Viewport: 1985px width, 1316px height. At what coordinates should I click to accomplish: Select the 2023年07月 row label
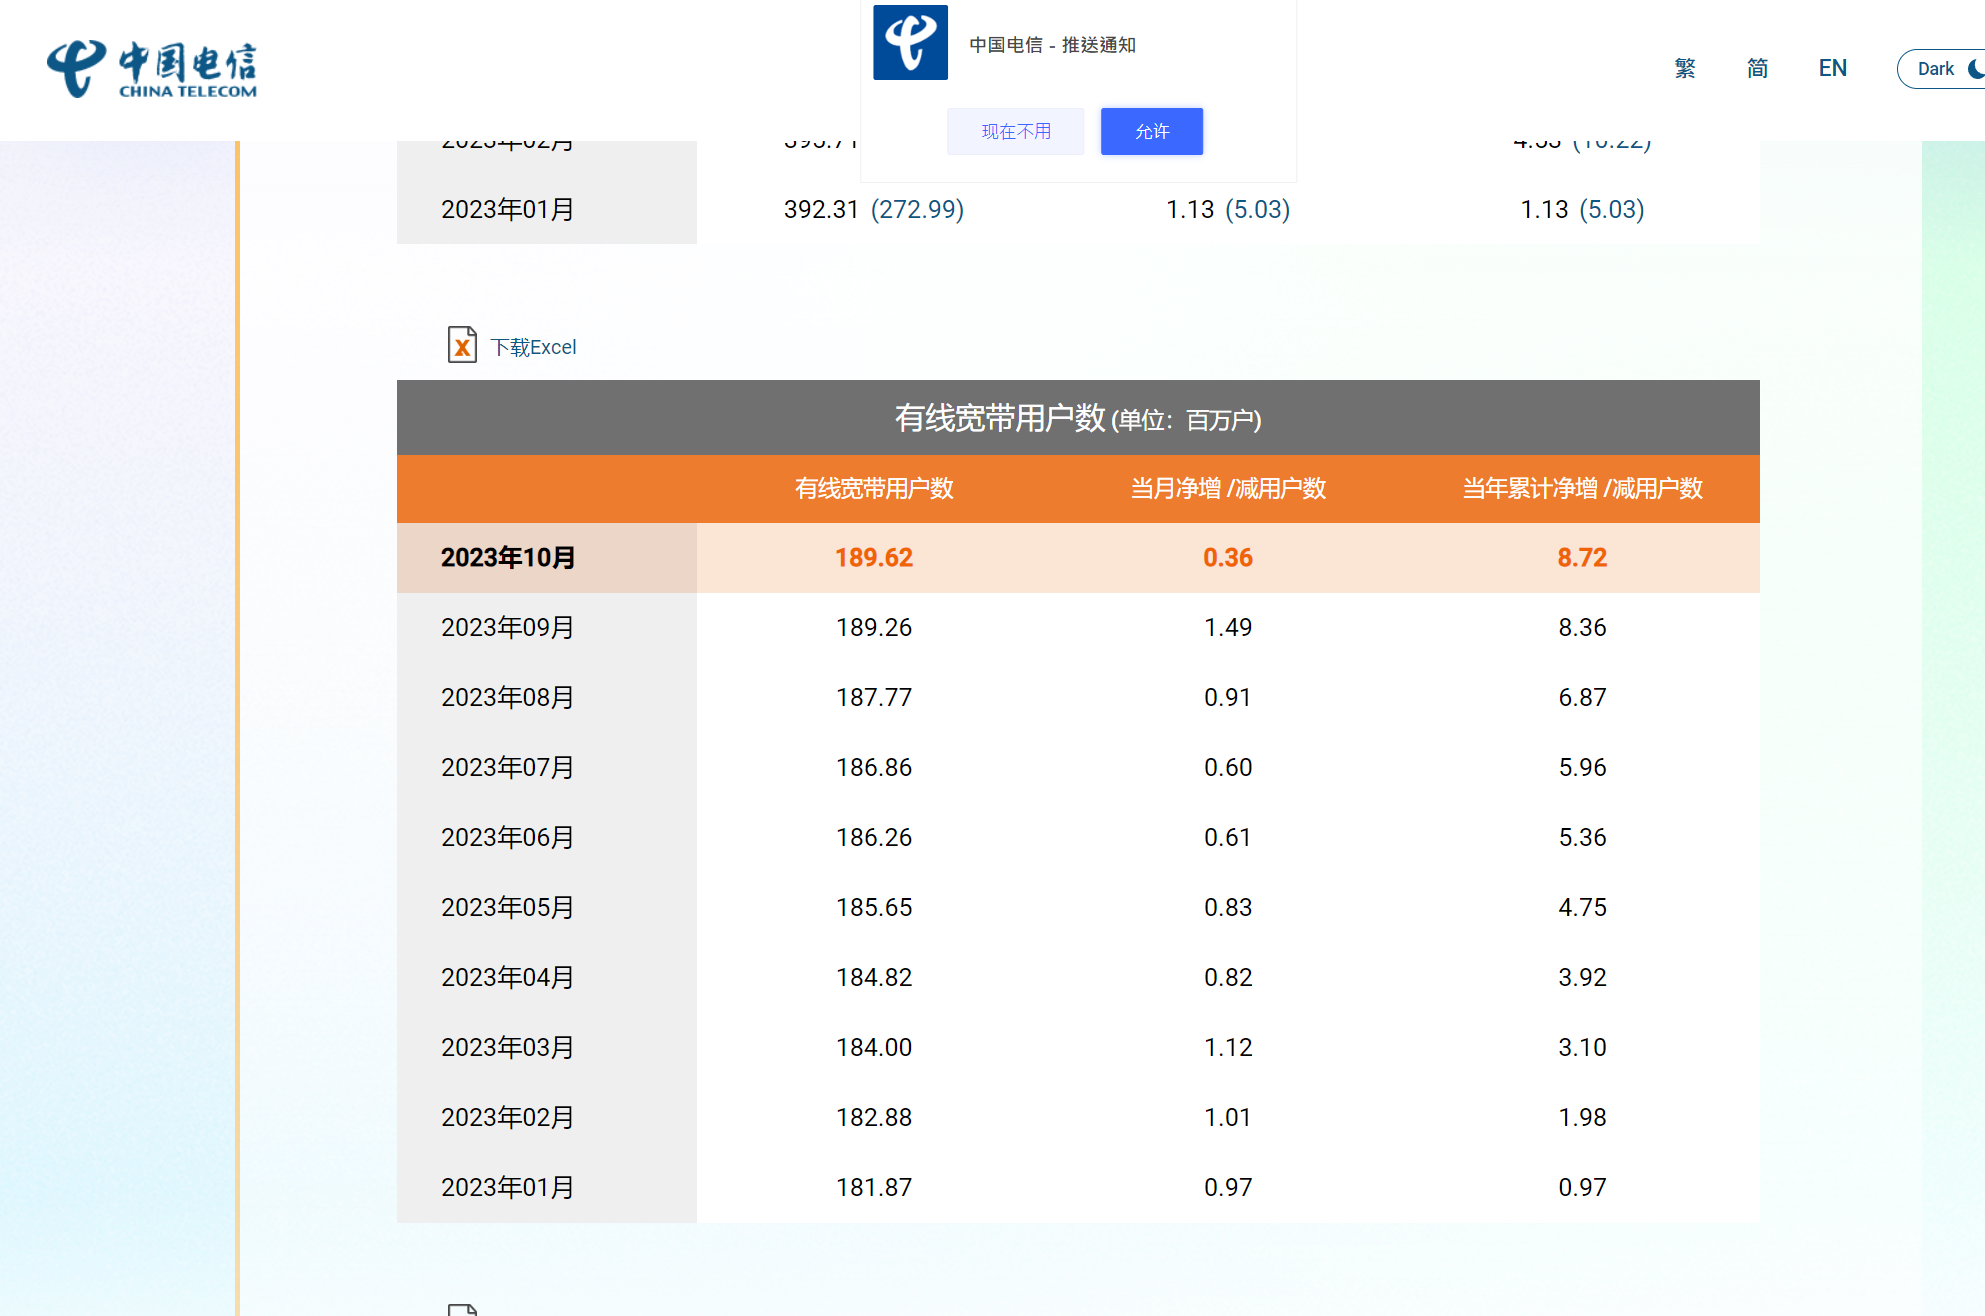pyautogui.click(x=508, y=768)
